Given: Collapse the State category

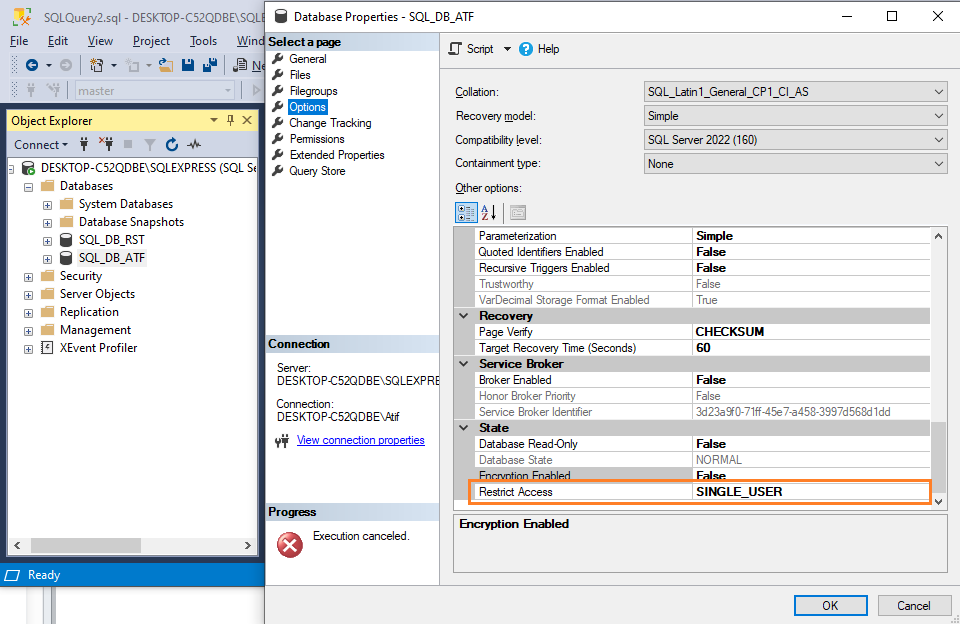Looking at the screenshot, I should pyautogui.click(x=464, y=428).
